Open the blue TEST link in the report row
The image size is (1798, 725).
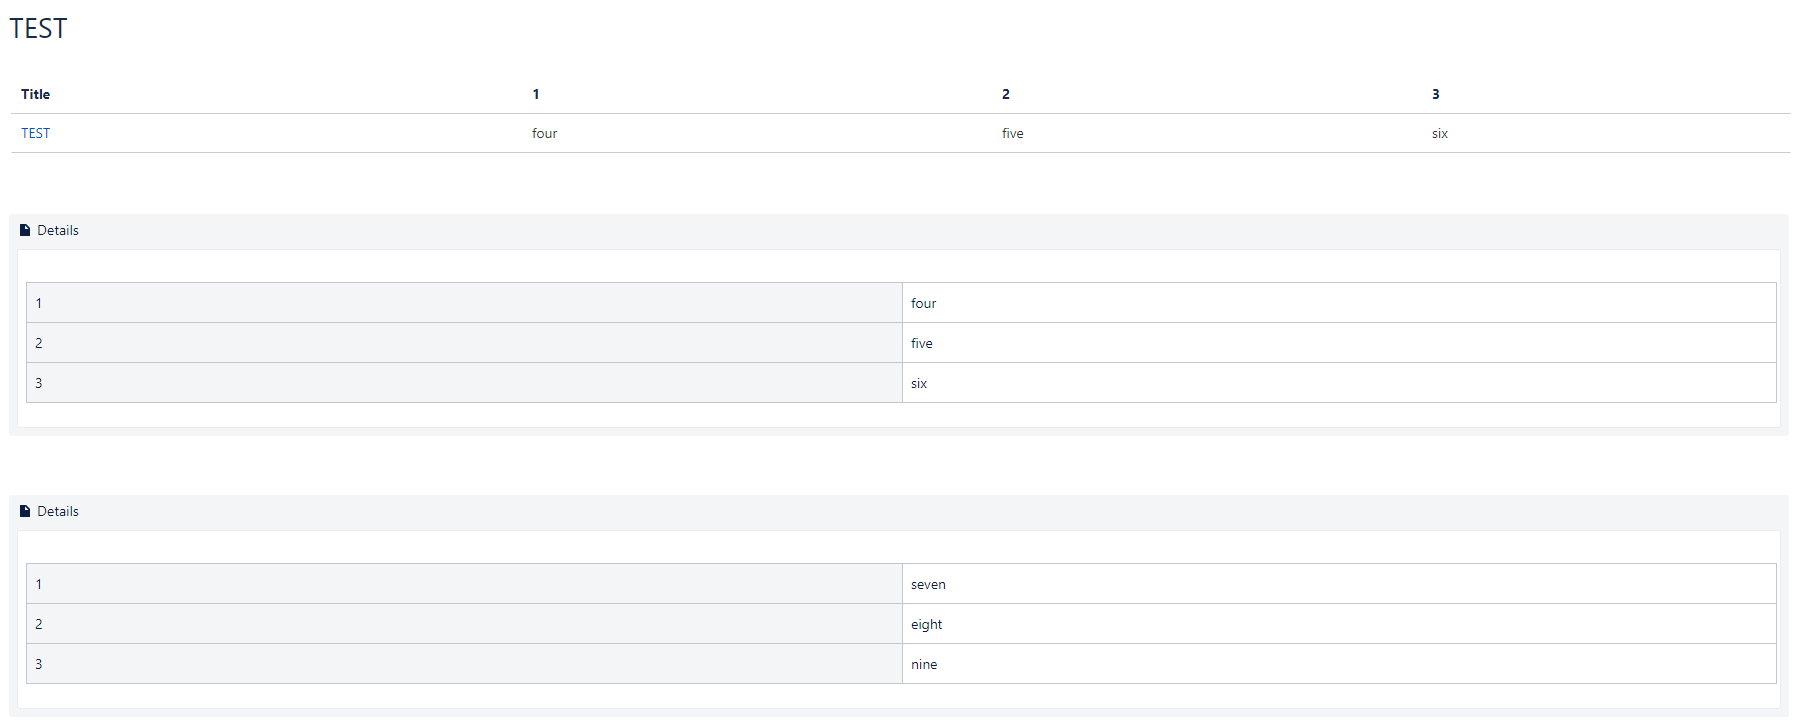pyautogui.click(x=35, y=133)
